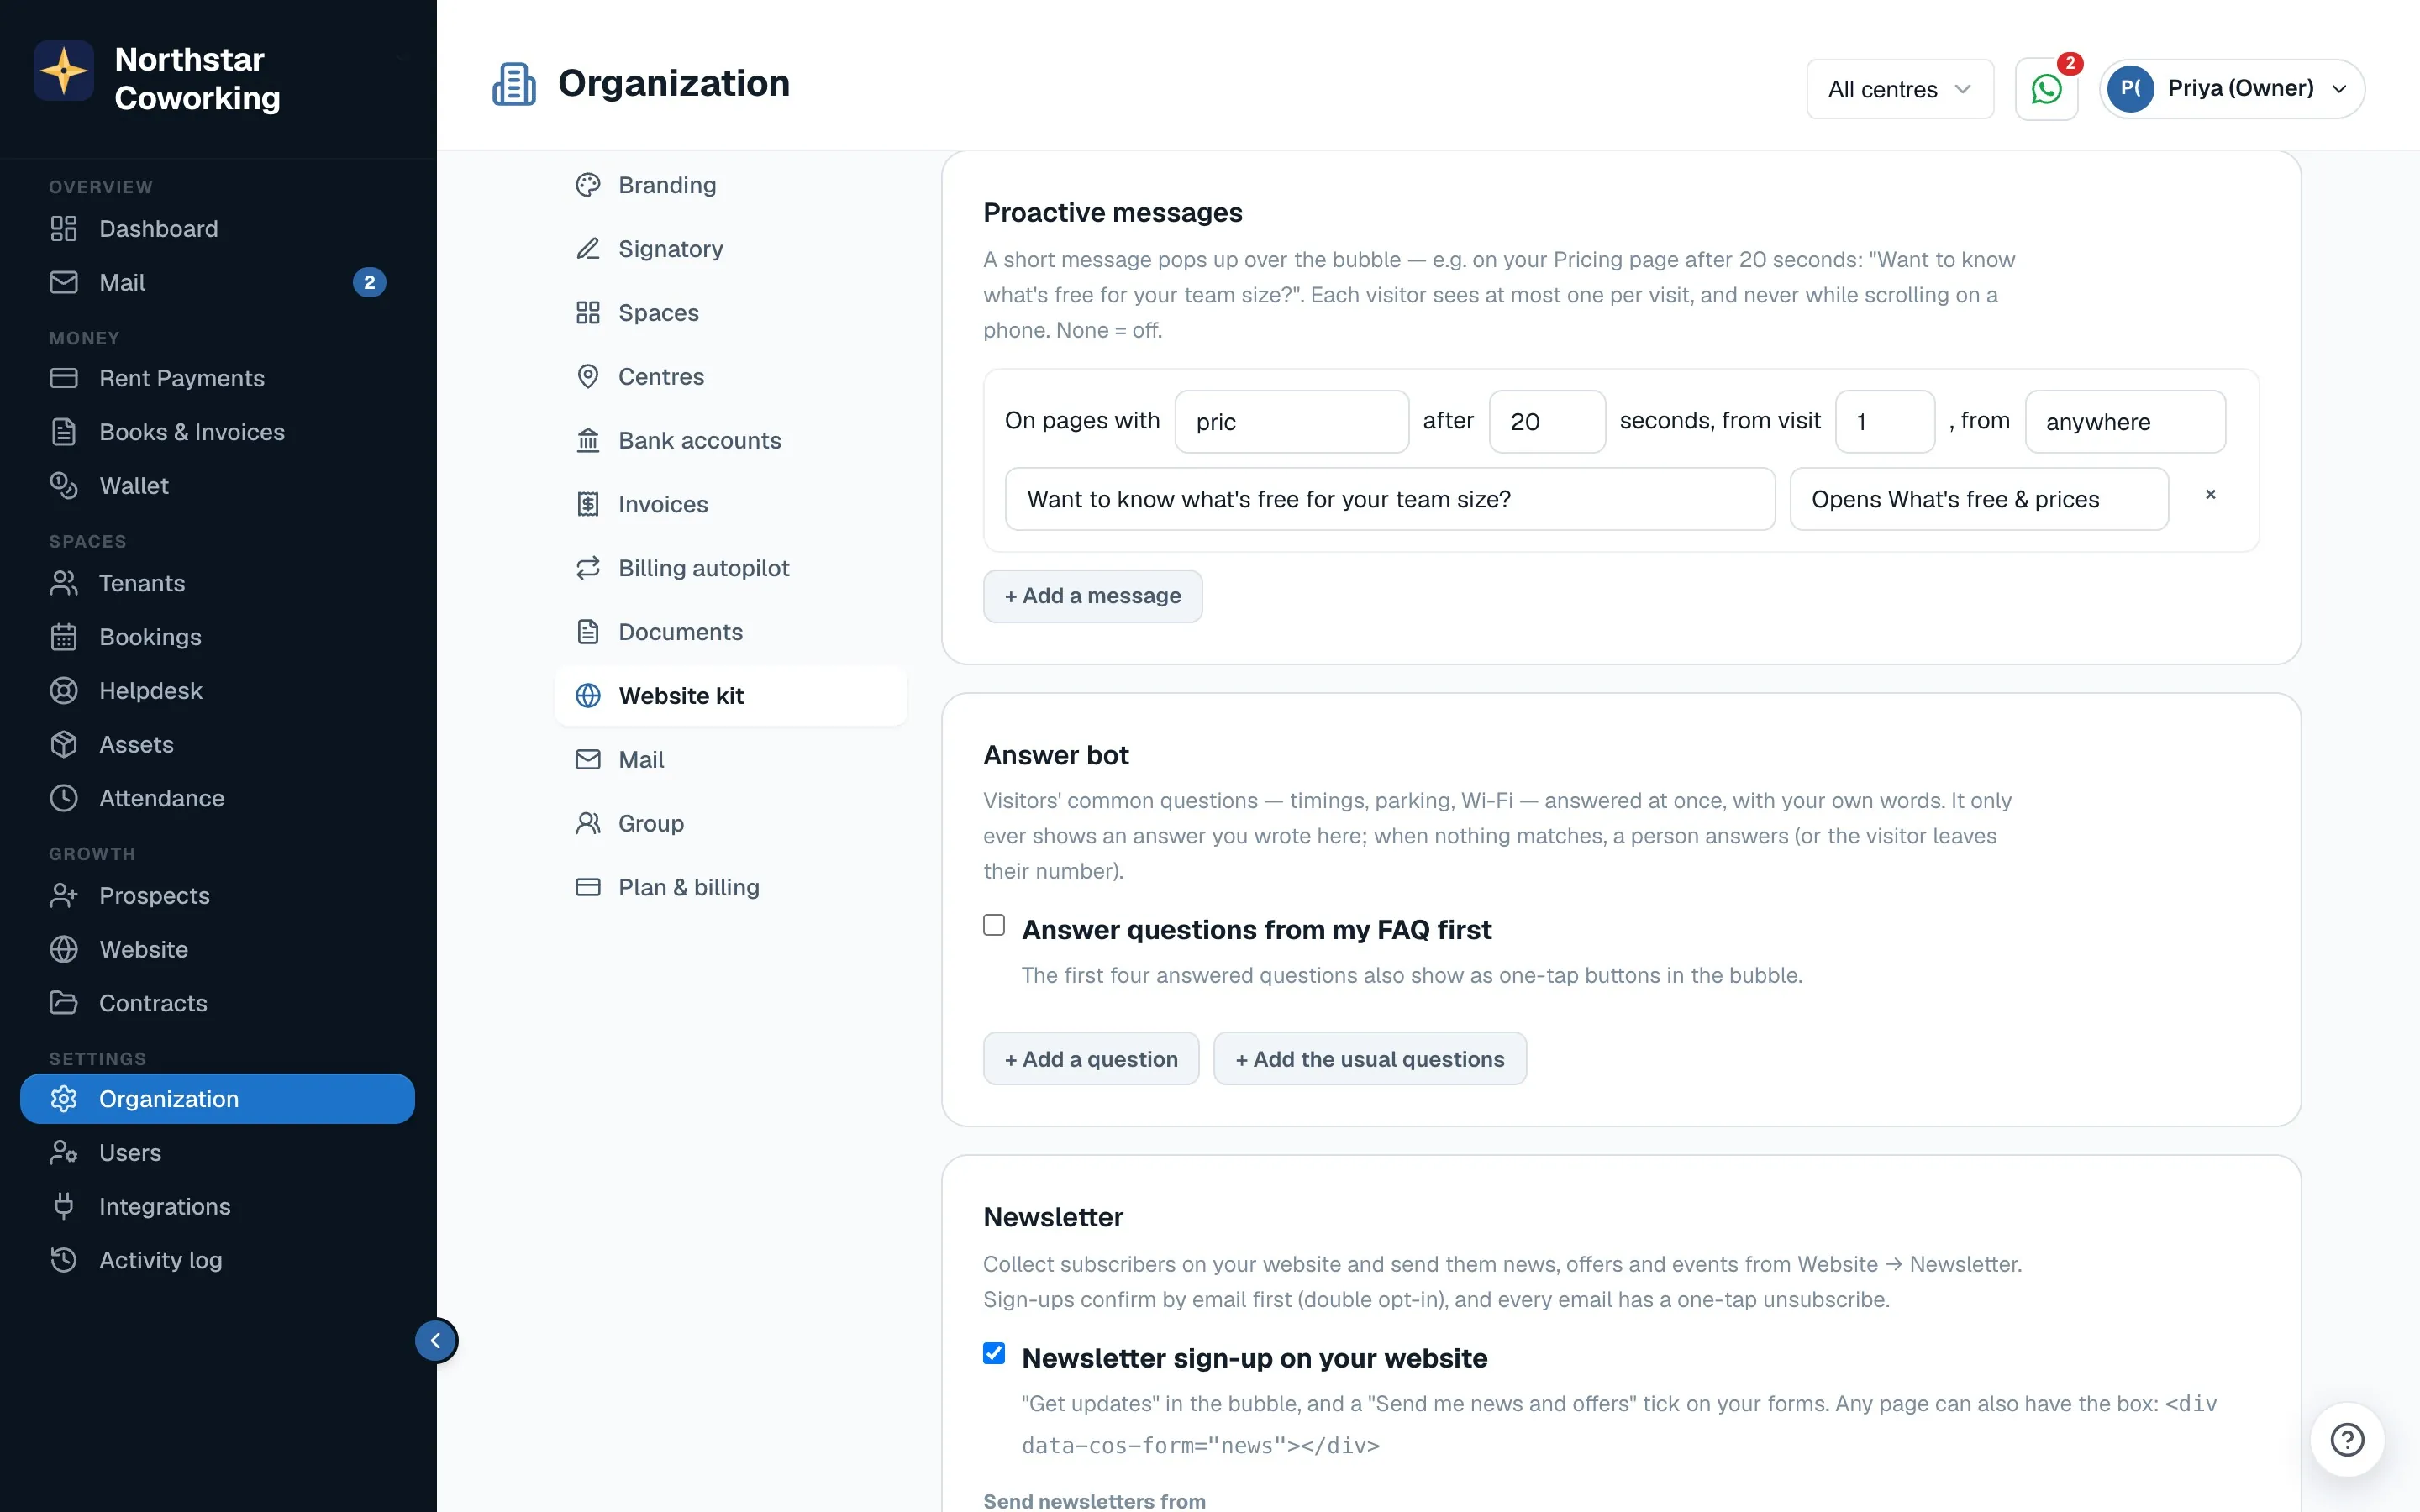Click the visit number field showing 1

[x=1885, y=422]
